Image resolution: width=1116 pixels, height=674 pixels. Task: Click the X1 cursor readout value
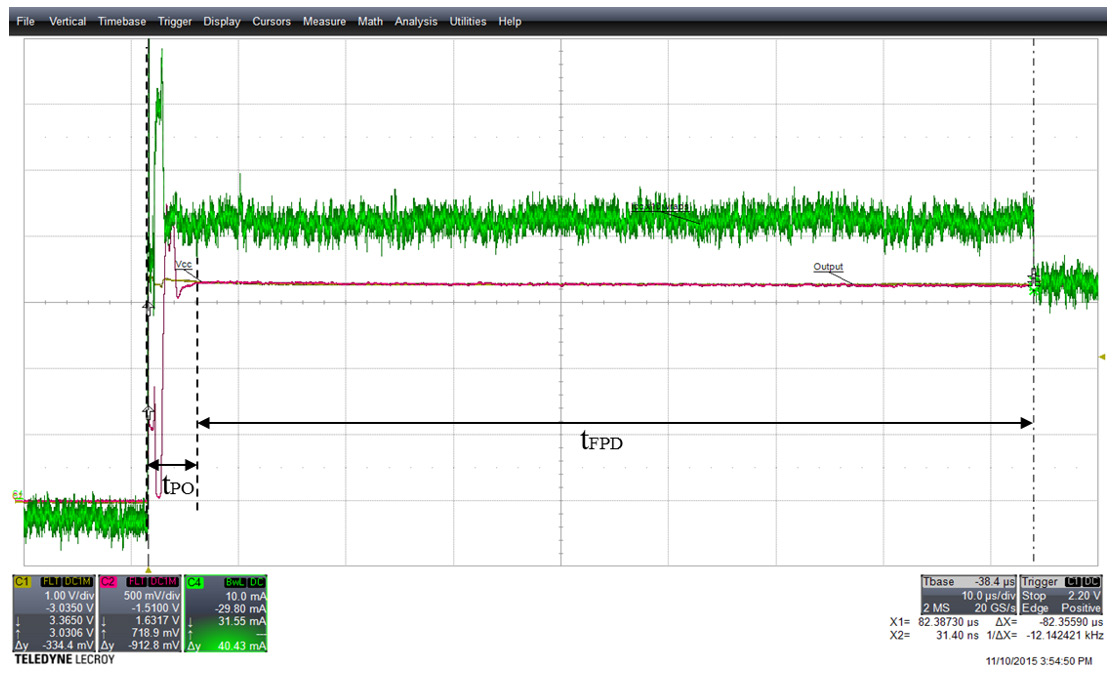[x=950, y=621]
